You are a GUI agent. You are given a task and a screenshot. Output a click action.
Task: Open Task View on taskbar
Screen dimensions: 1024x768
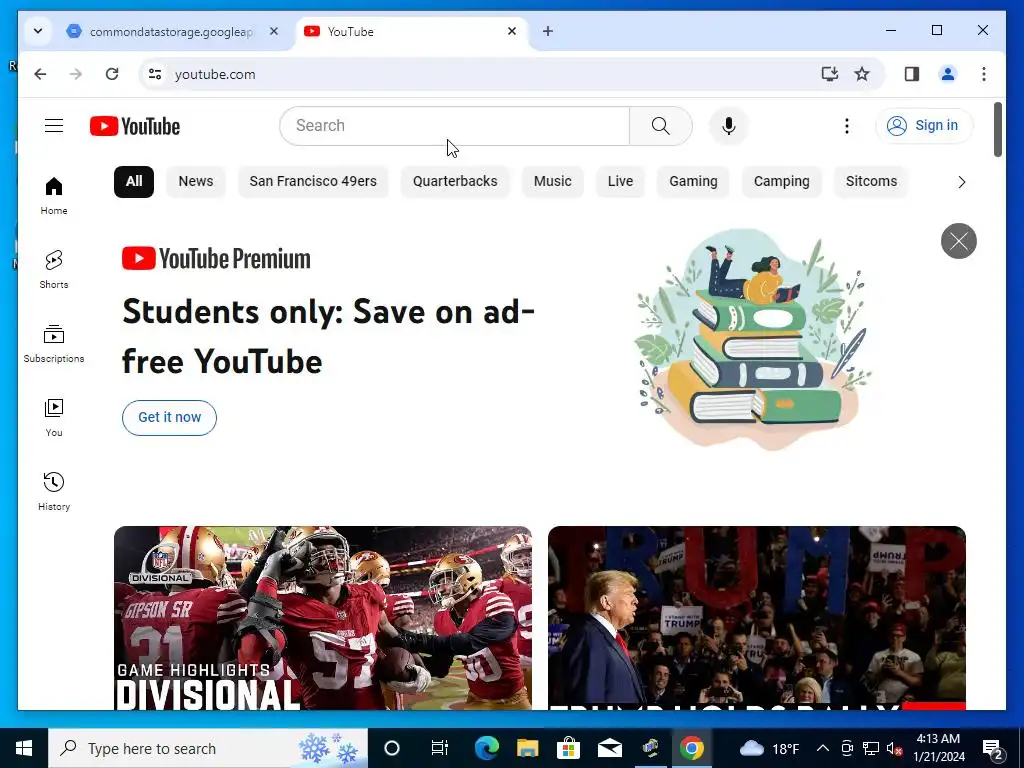click(440, 748)
